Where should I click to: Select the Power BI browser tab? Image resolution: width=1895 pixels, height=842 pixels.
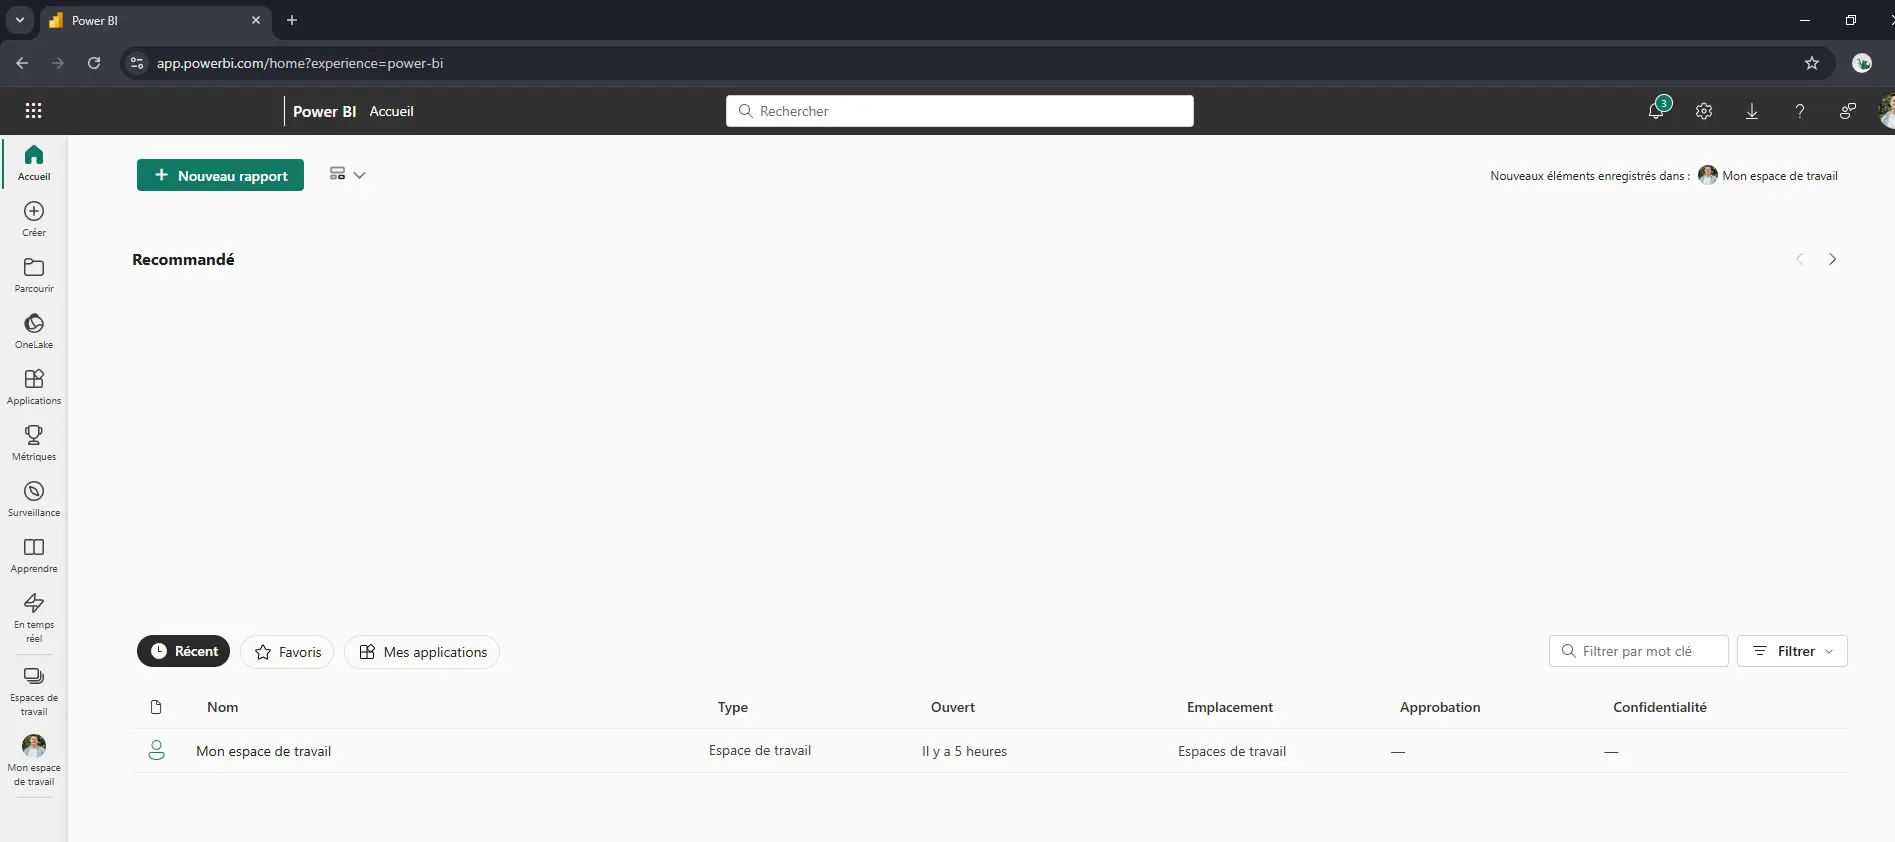(155, 20)
